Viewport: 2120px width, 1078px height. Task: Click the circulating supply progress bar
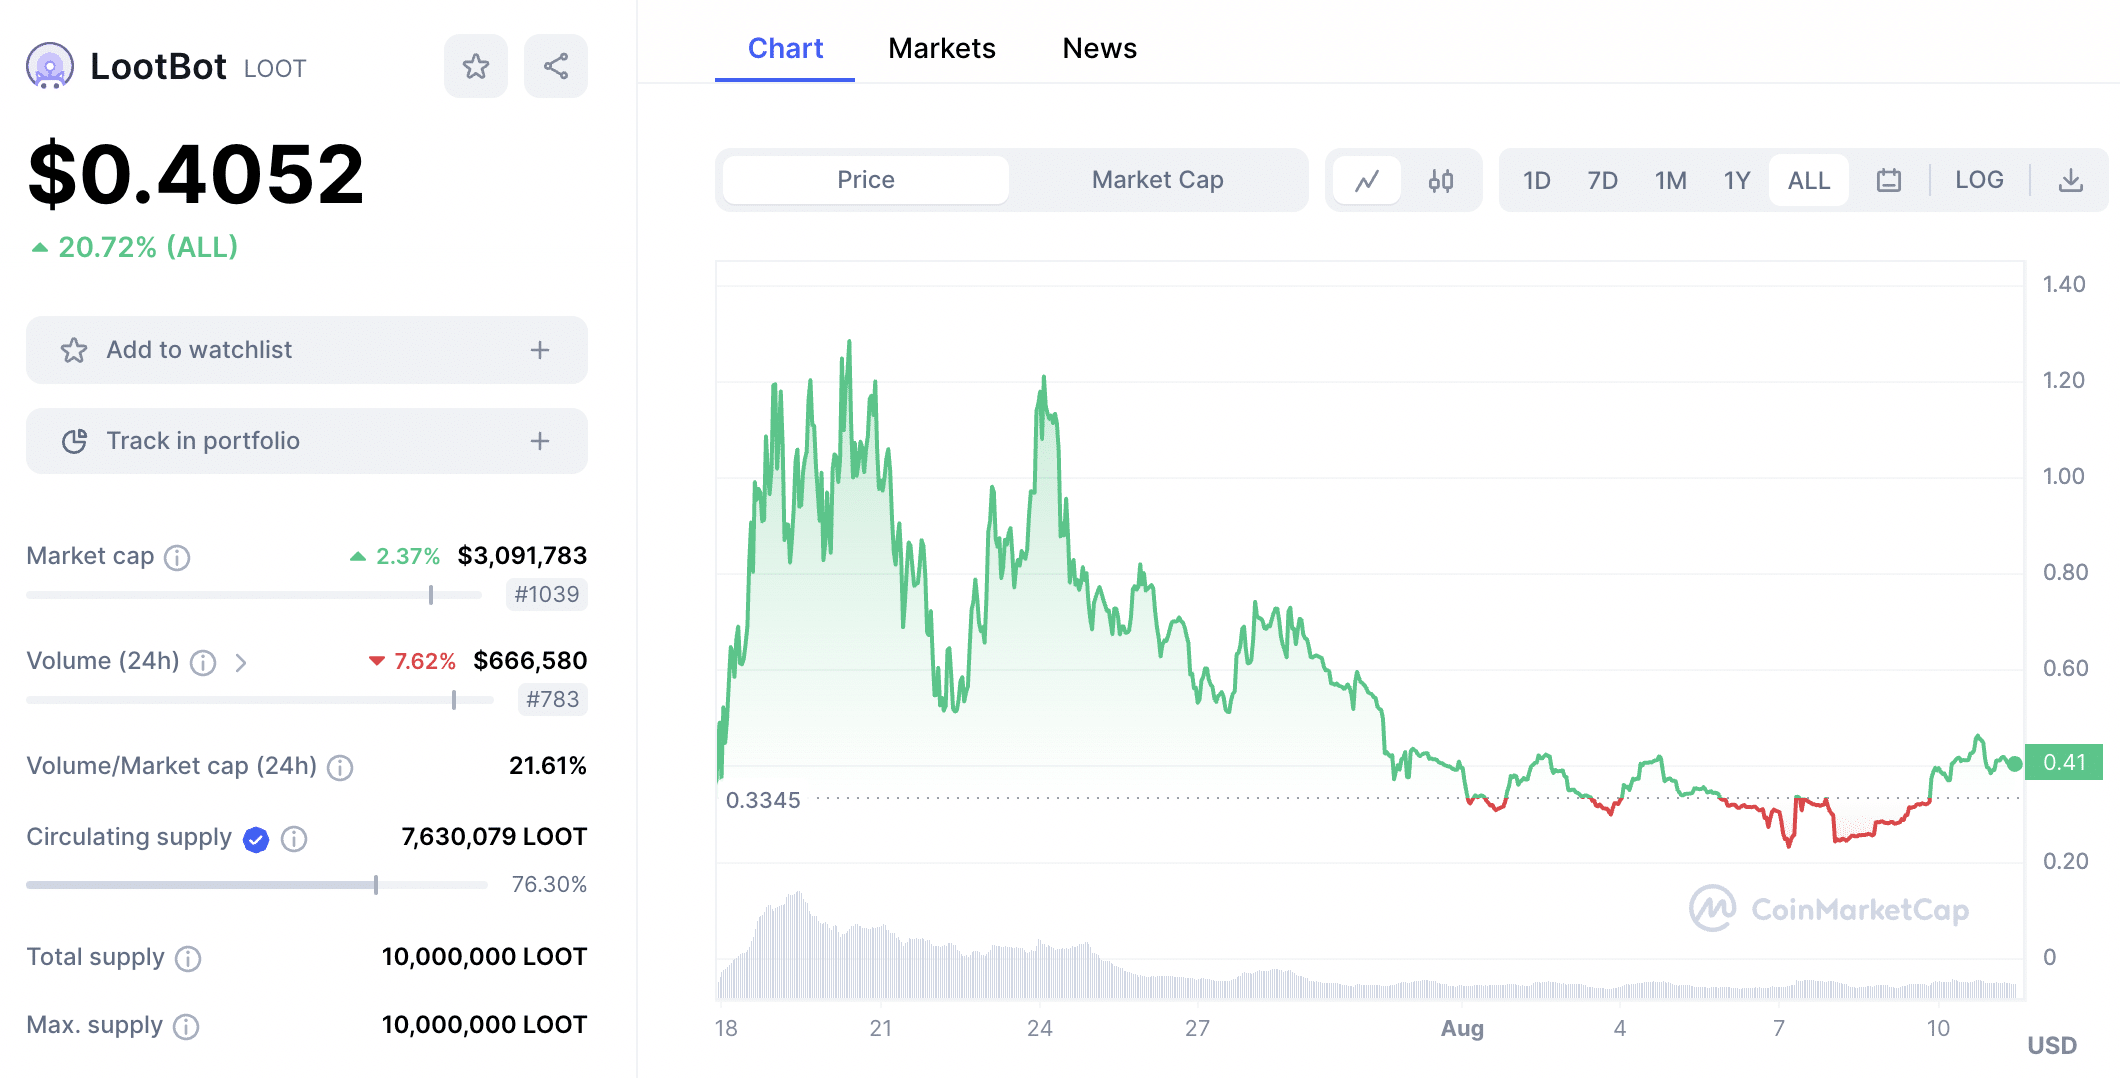[257, 885]
